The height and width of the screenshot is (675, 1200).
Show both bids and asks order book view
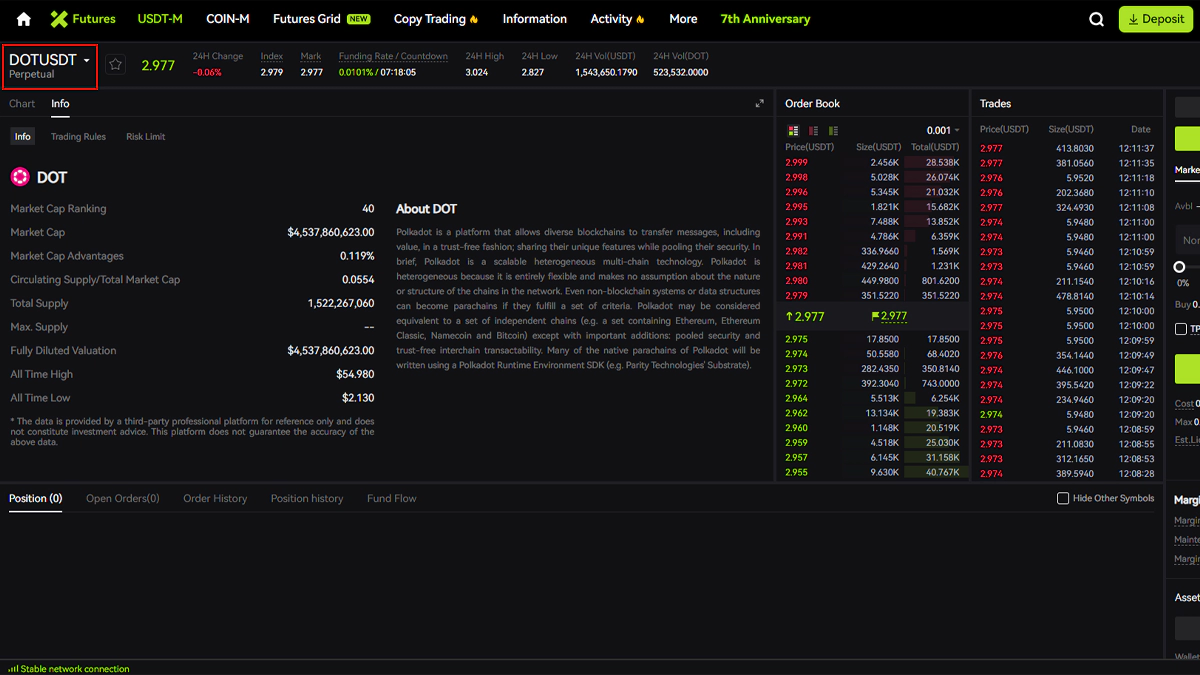tap(794, 131)
